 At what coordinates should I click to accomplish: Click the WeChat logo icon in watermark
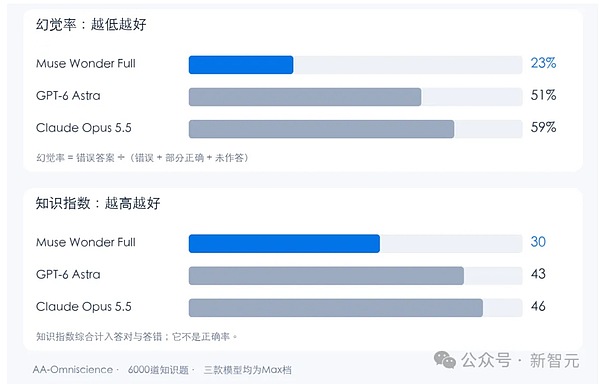(445, 360)
